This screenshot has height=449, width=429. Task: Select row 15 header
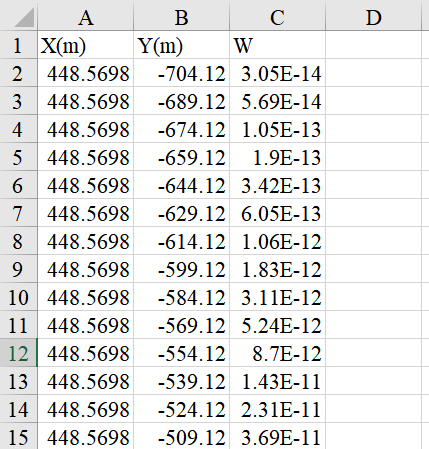(x=18, y=436)
